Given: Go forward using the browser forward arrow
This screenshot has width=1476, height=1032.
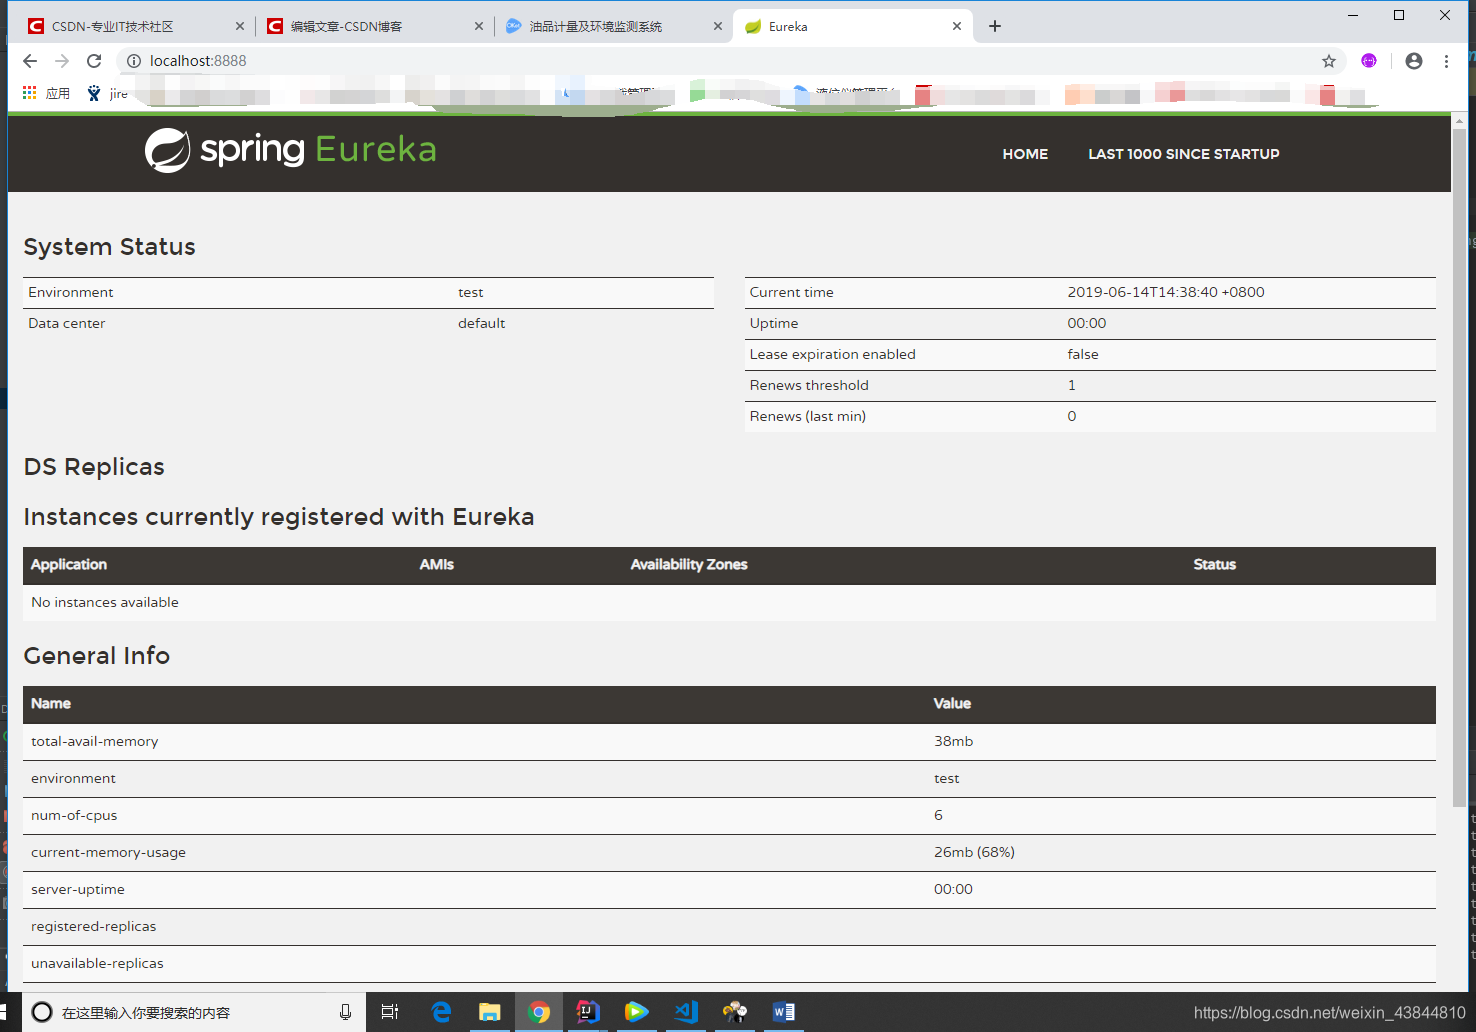Looking at the screenshot, I should pos(62,61).
